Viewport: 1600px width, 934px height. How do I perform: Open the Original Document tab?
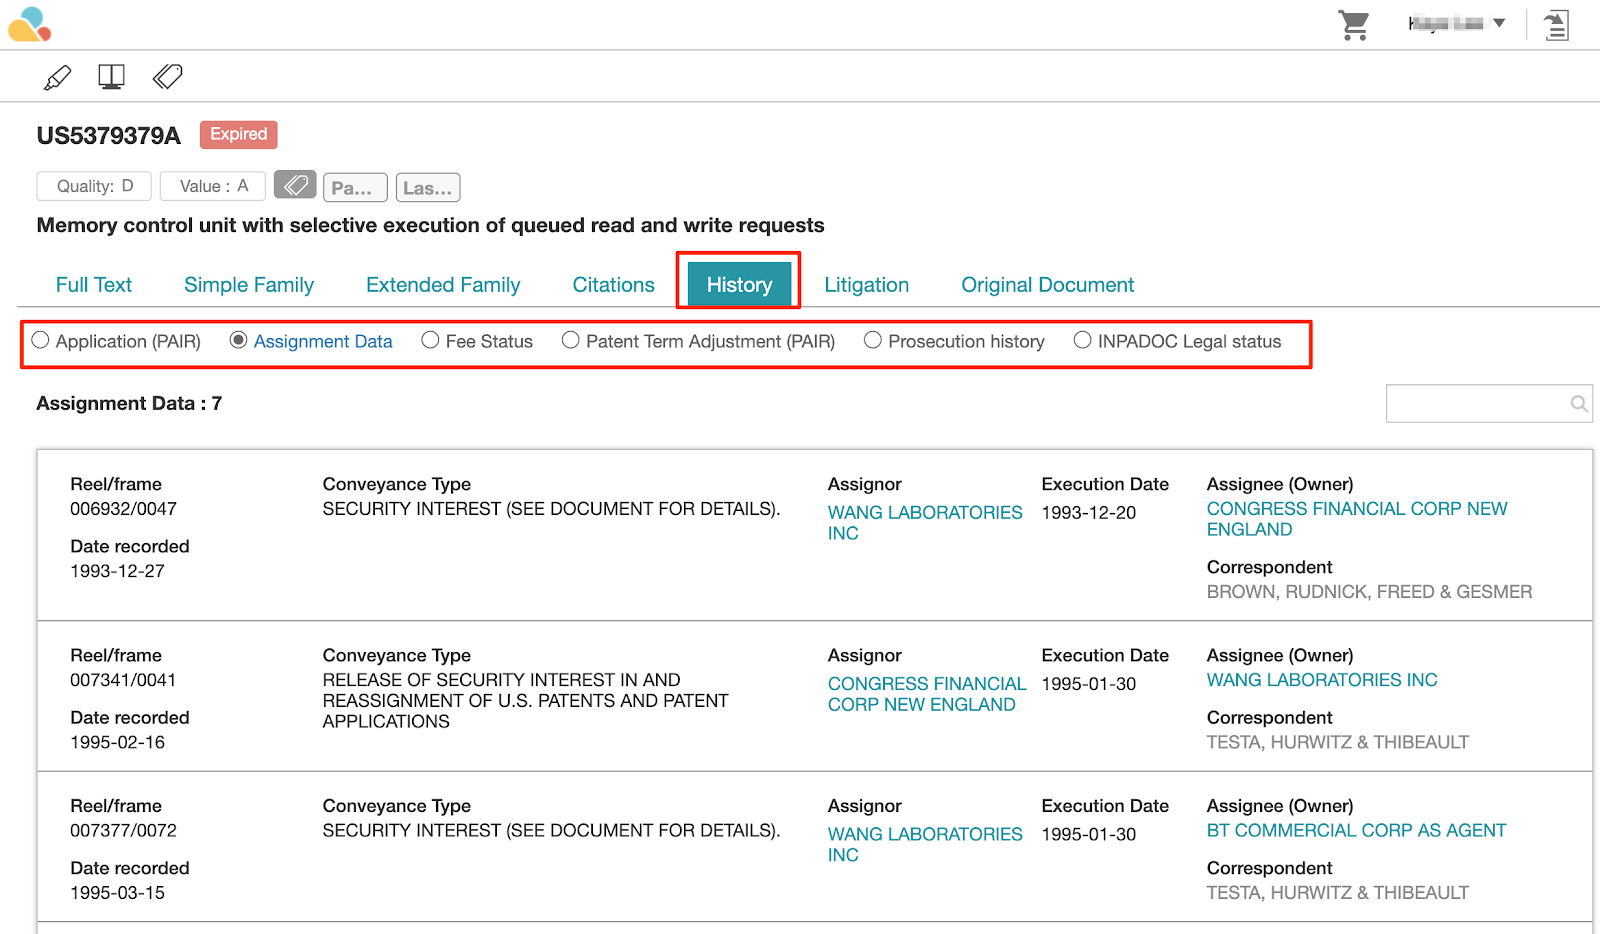1047,285
